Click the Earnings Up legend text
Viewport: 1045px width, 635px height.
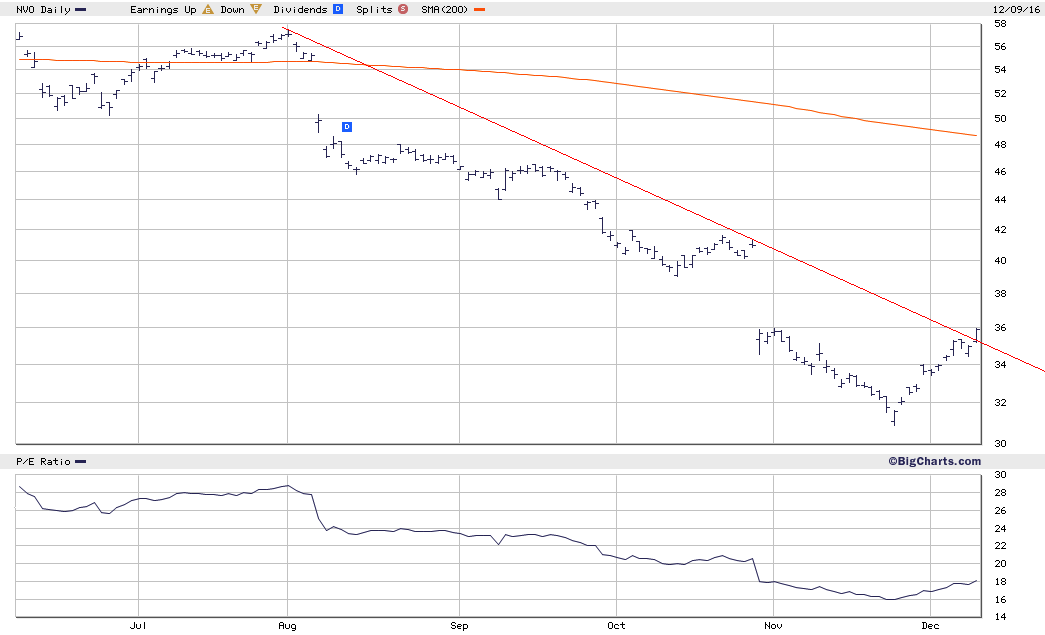pyautogui.click(x=163, y=9)
